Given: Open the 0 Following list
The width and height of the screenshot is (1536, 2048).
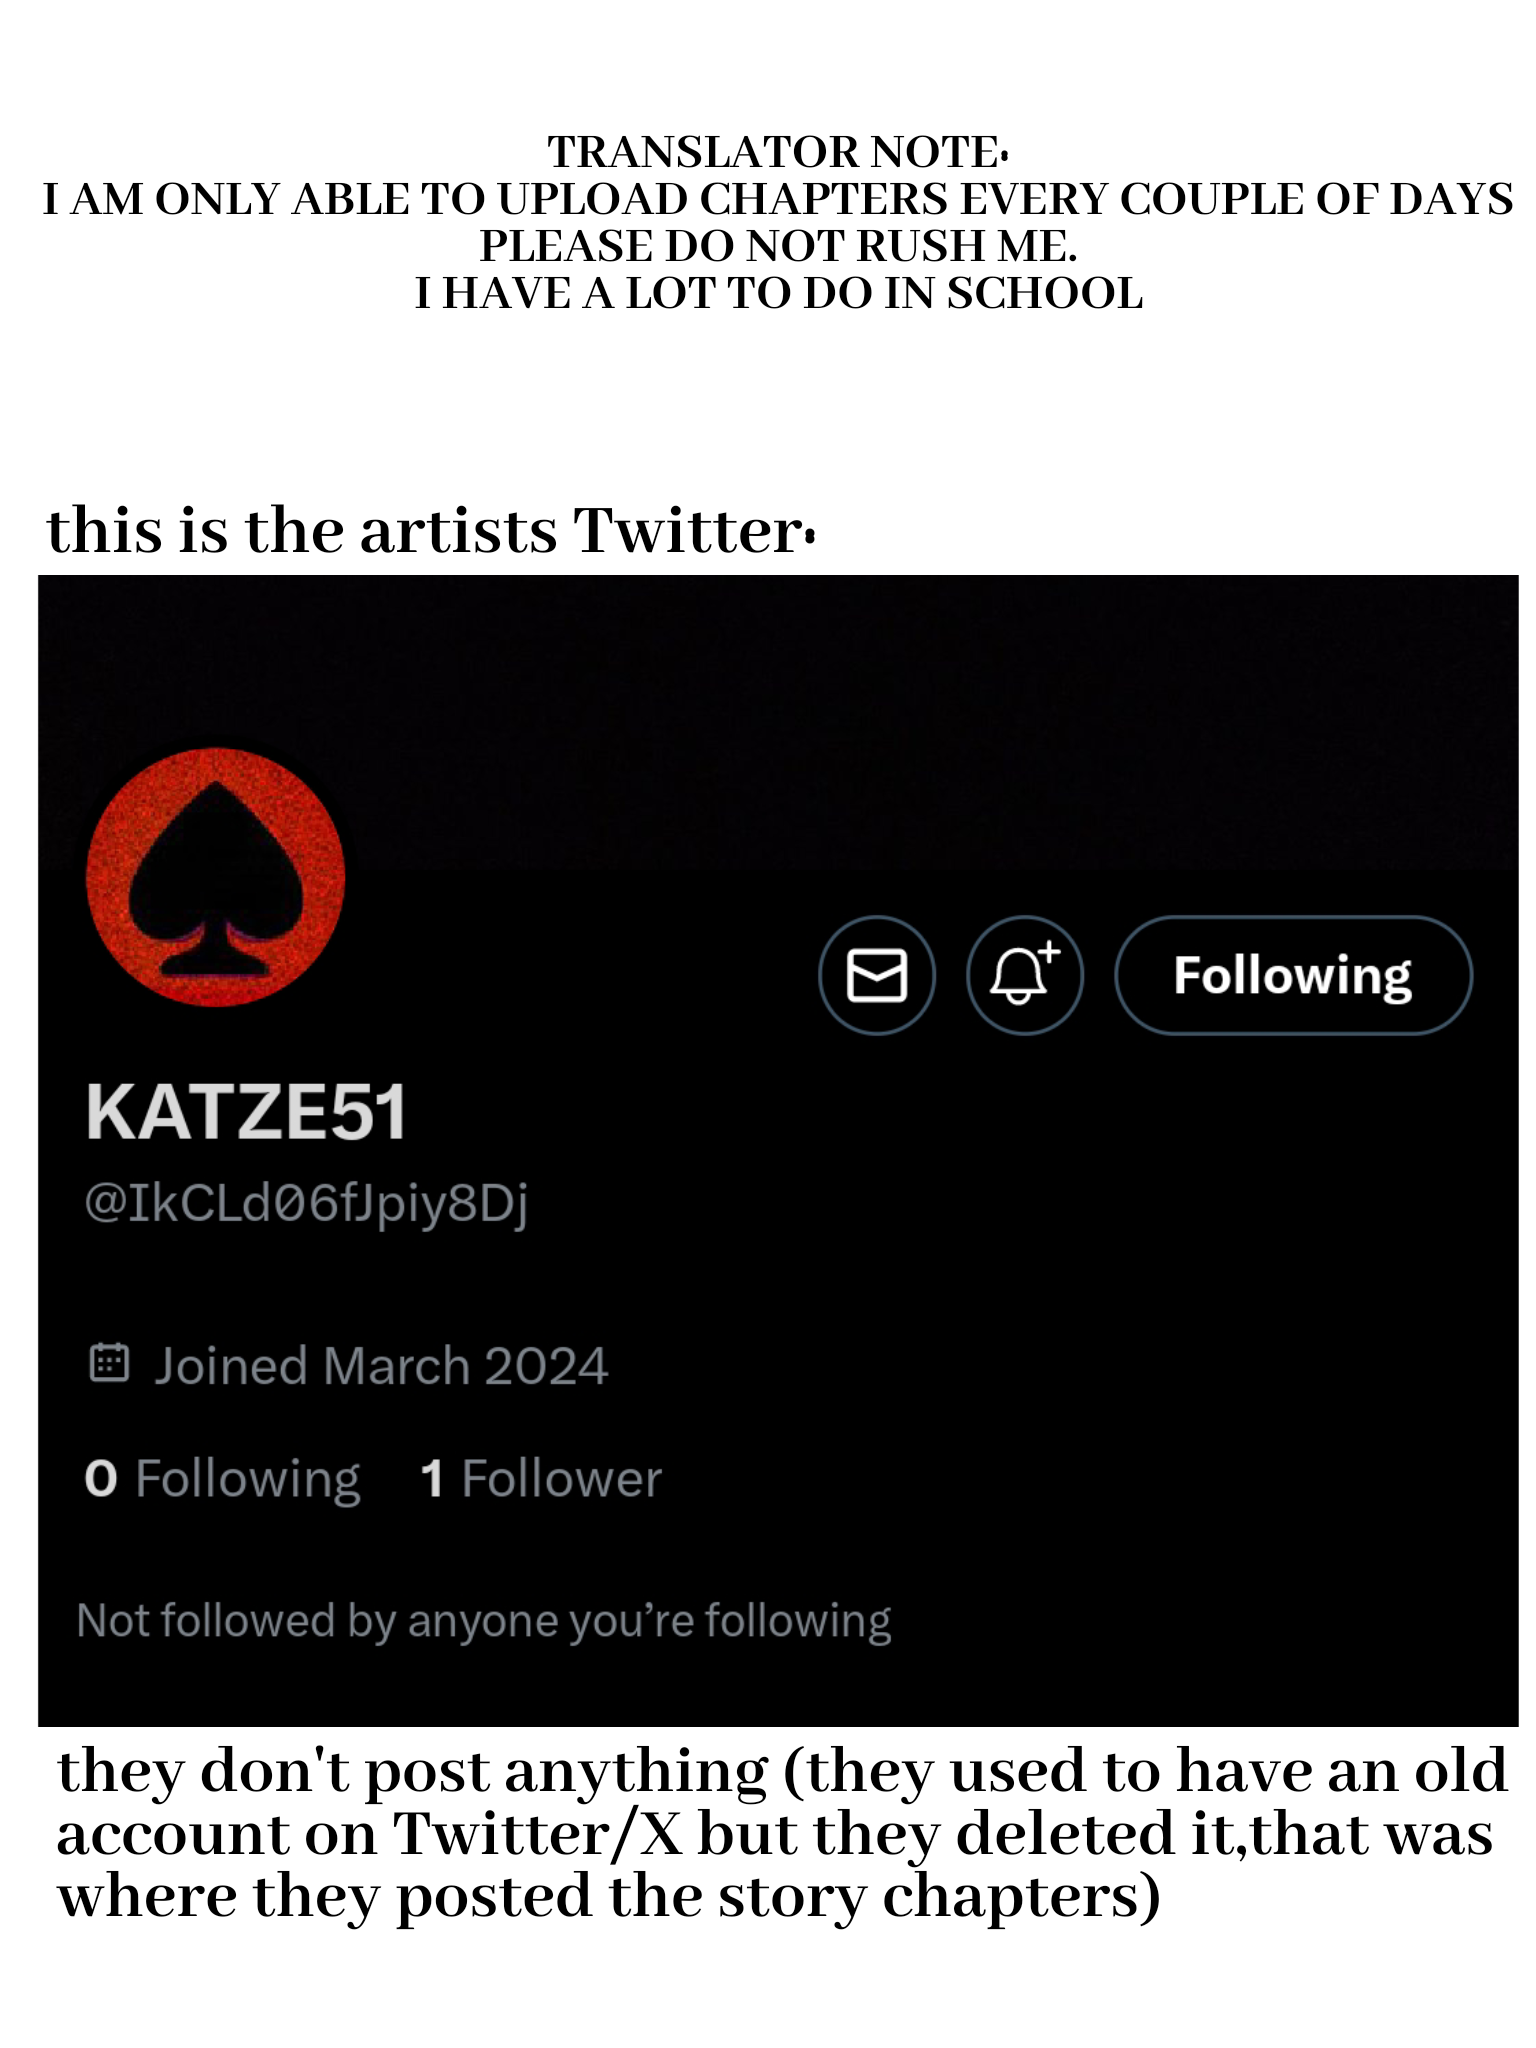Looking at the screenshot, I should click(222, 1478).
